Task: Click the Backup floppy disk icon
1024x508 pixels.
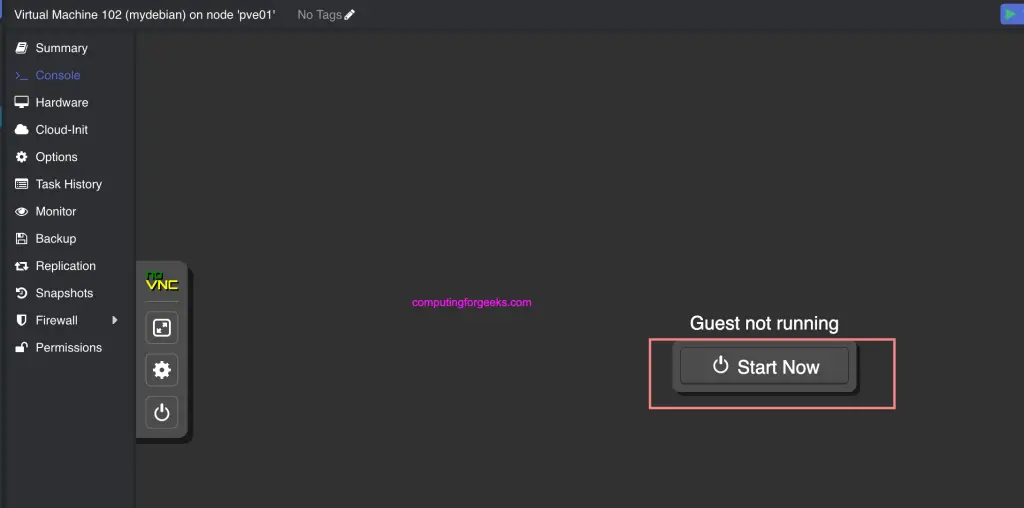Action: (x=22, y=239)
